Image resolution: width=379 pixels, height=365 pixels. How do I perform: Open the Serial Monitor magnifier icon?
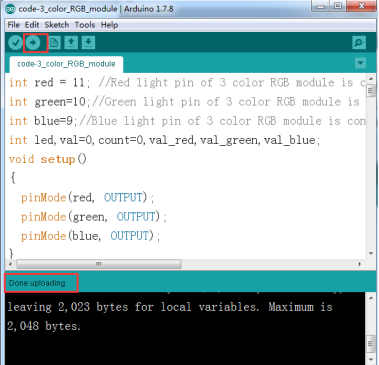point(359,43)
